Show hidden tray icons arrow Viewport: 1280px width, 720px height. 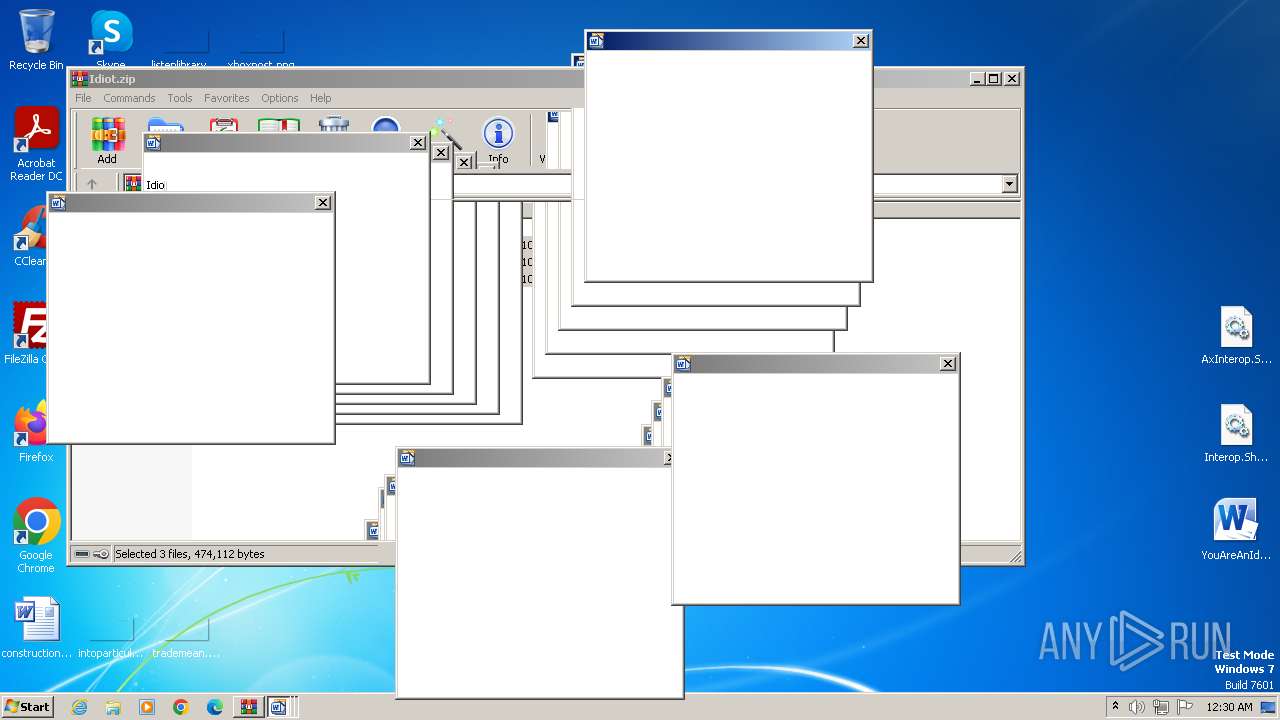pos(1116,707)
